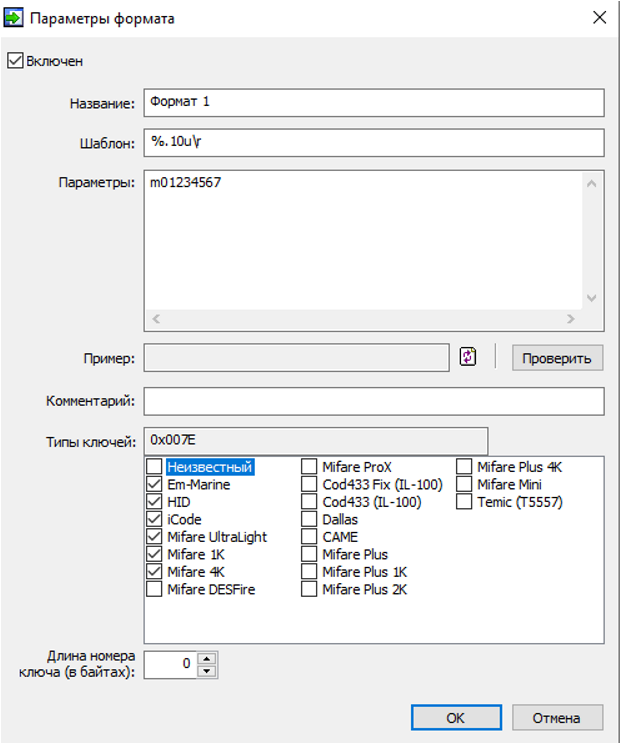Viewport: 620px width, 743px height.
Task: Click Параметры scrollbar up arrow
Action: point(592,183)
